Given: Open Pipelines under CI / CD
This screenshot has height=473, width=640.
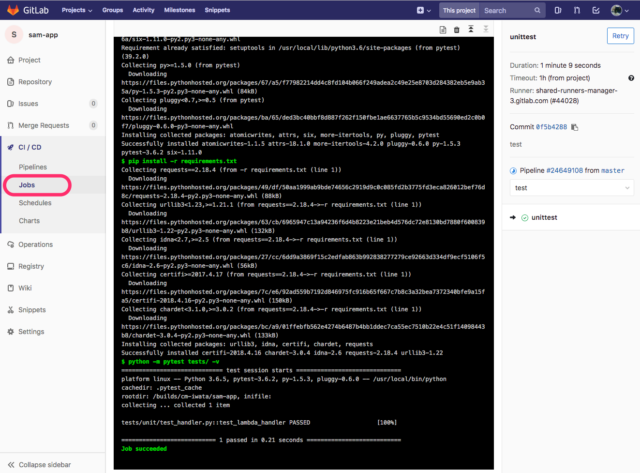Looking at the screenshot, I should pos(33,167).
